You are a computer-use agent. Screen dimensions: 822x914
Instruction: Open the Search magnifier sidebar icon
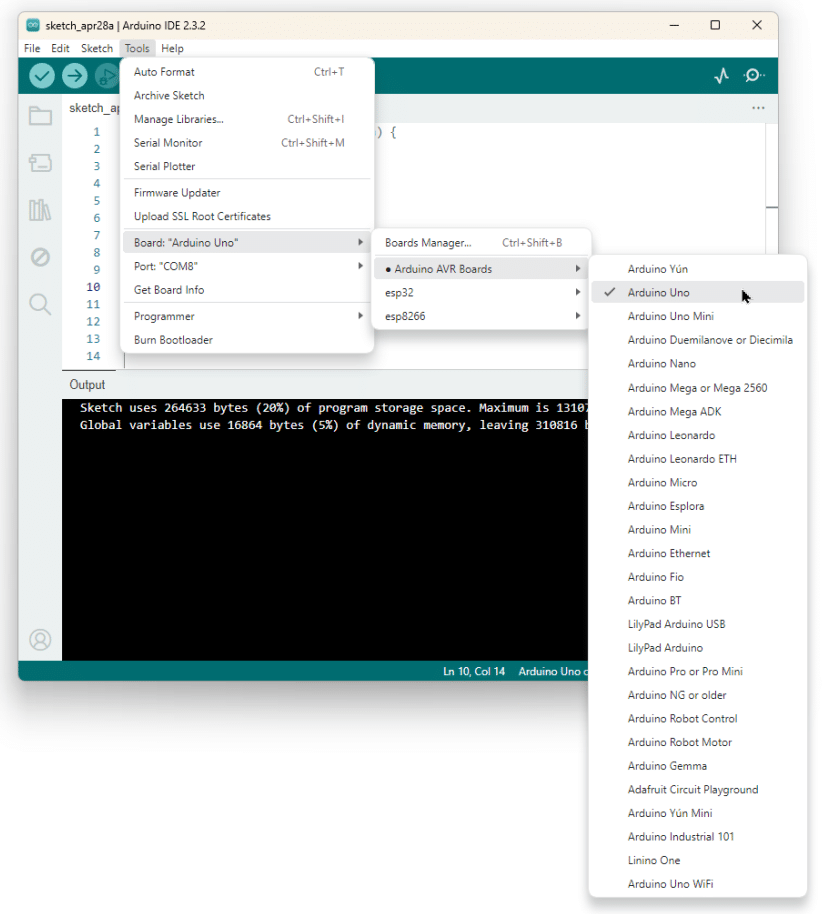click(x=40, y=304)
